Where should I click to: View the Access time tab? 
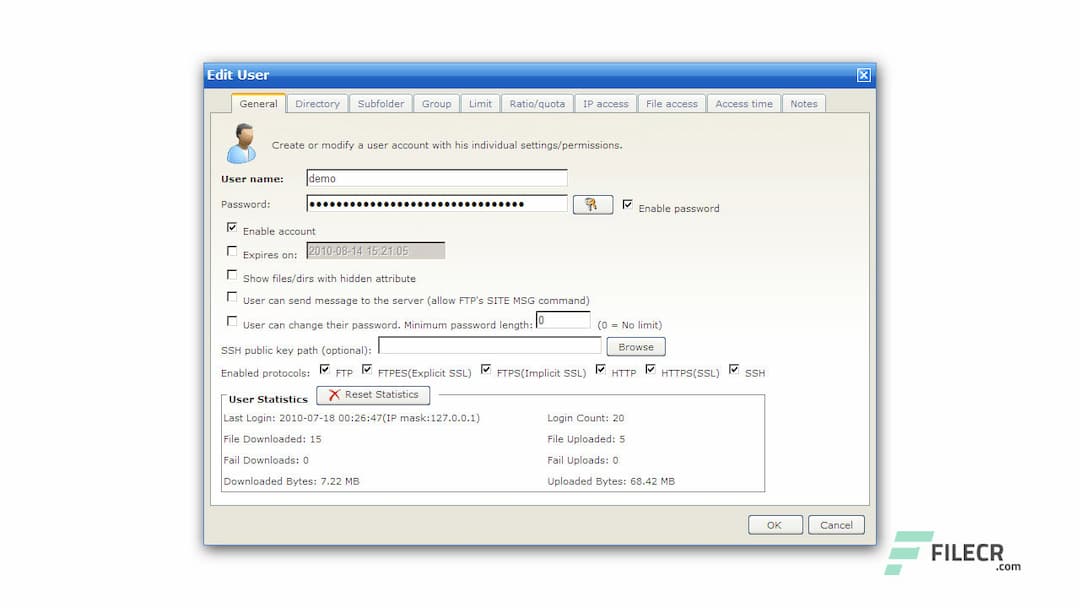coord(744,103)
